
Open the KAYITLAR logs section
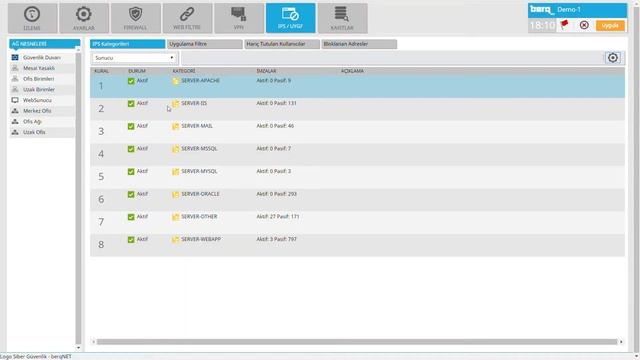tap(342, 18)
